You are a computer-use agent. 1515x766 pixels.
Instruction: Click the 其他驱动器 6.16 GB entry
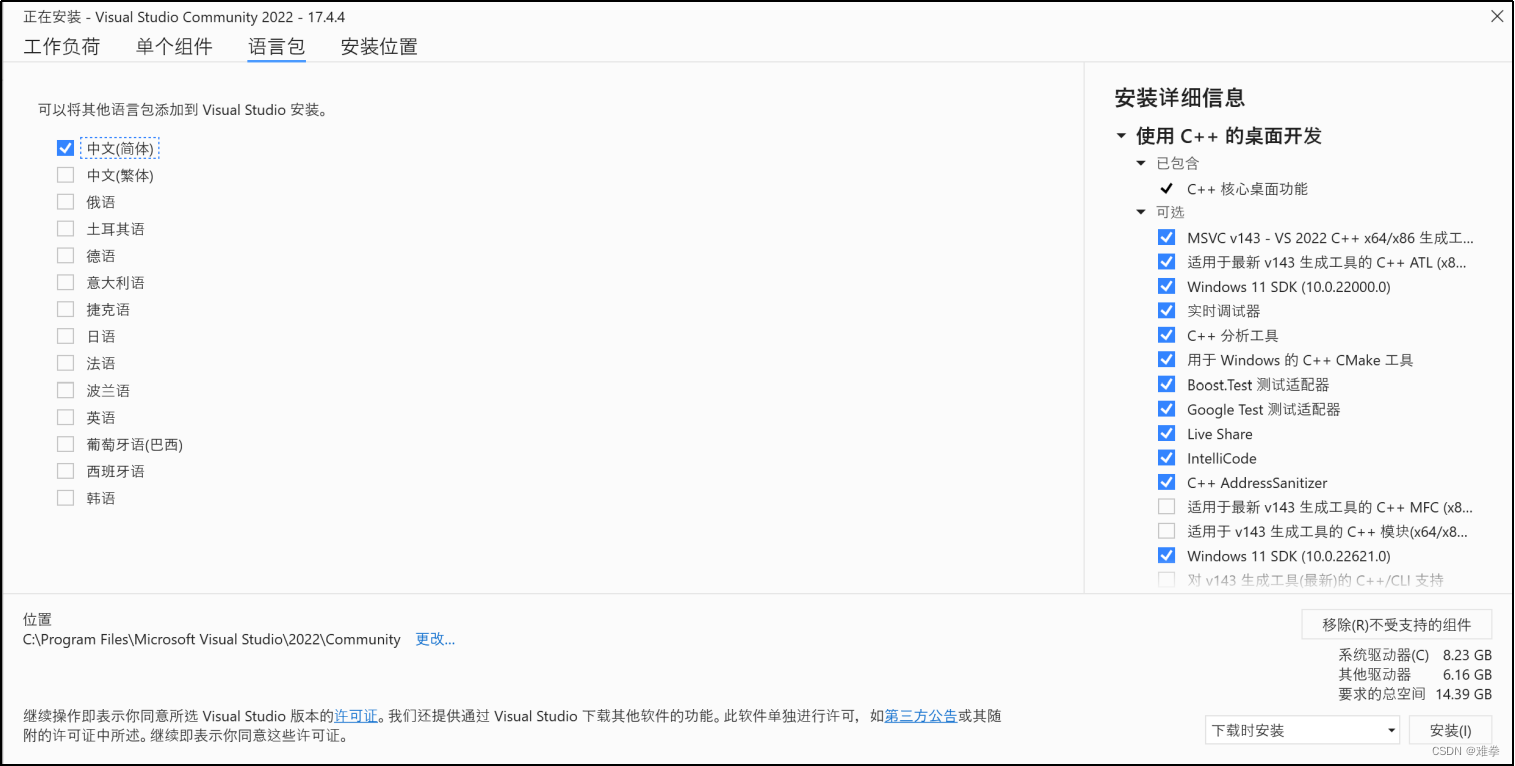[1415, 675]
